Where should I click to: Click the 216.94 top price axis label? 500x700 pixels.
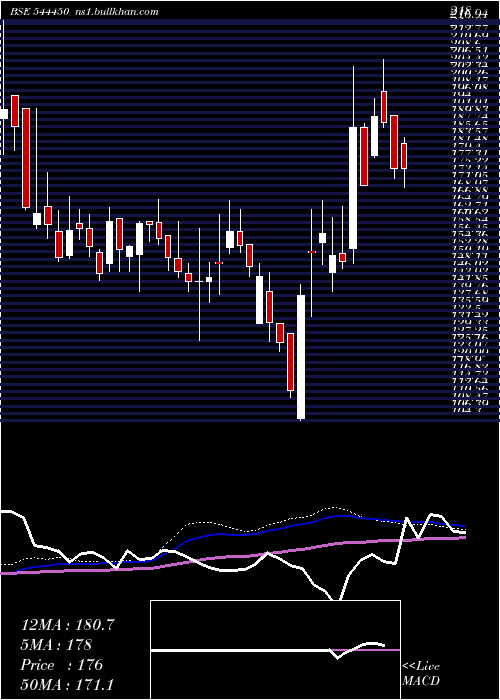[x=469, y=15]
